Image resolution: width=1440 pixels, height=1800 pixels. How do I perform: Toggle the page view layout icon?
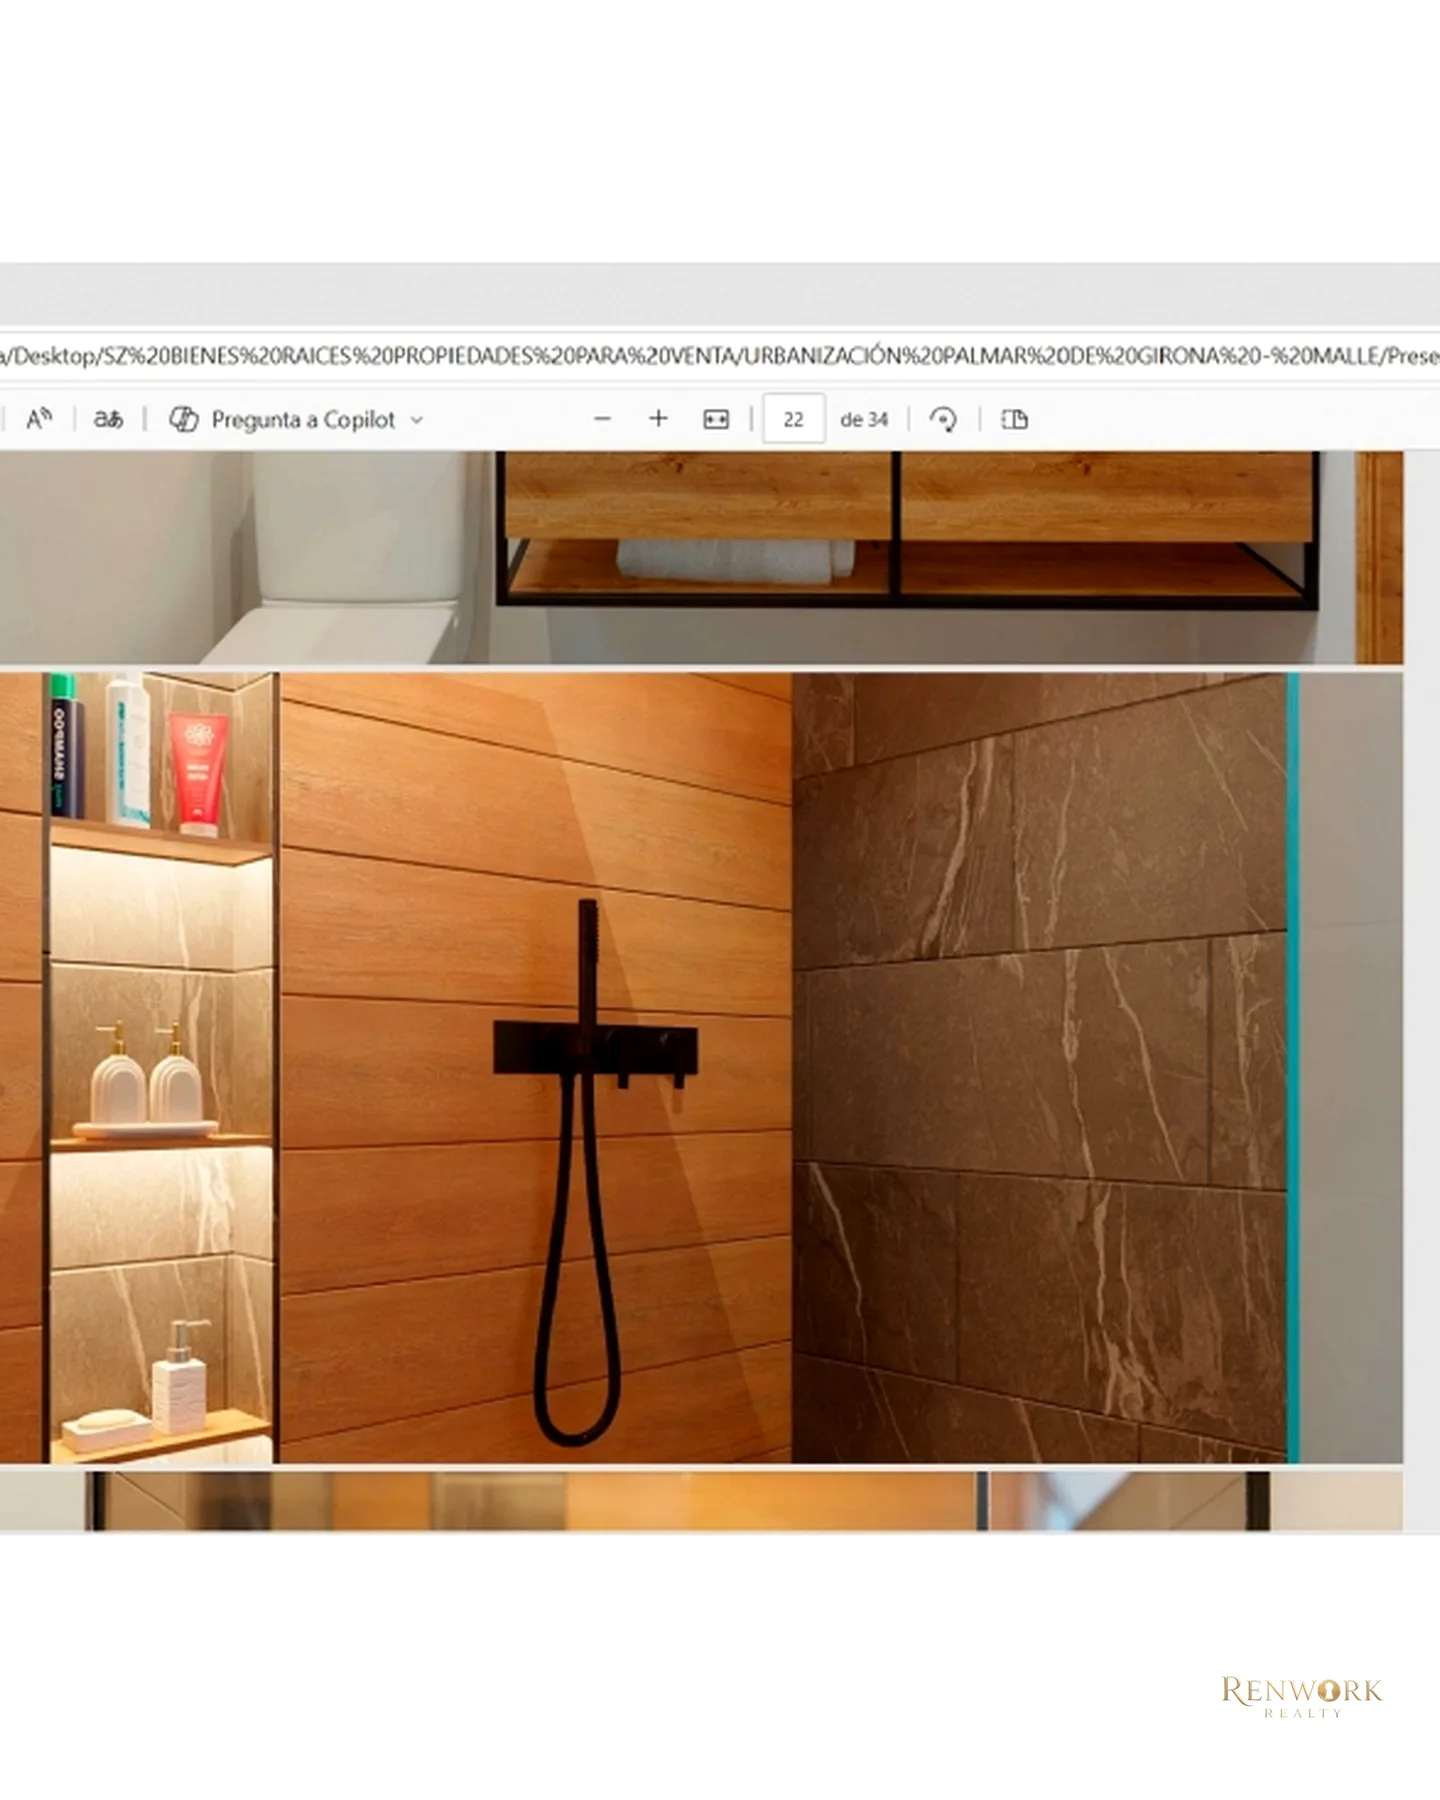pos(1014,419)
